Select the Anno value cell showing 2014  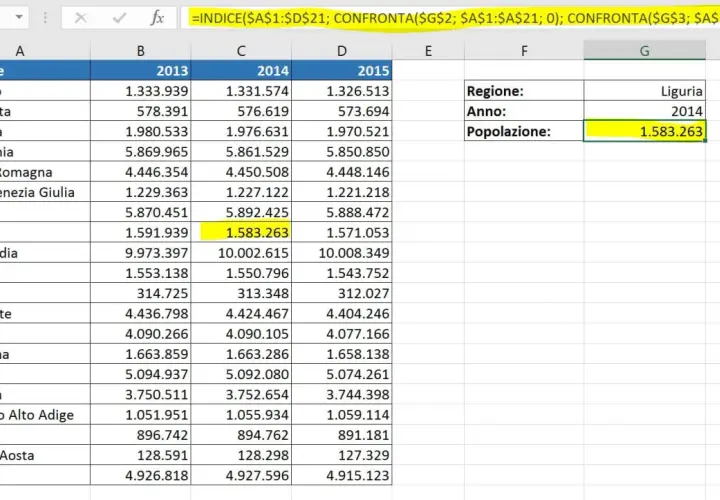coord(645,111)
